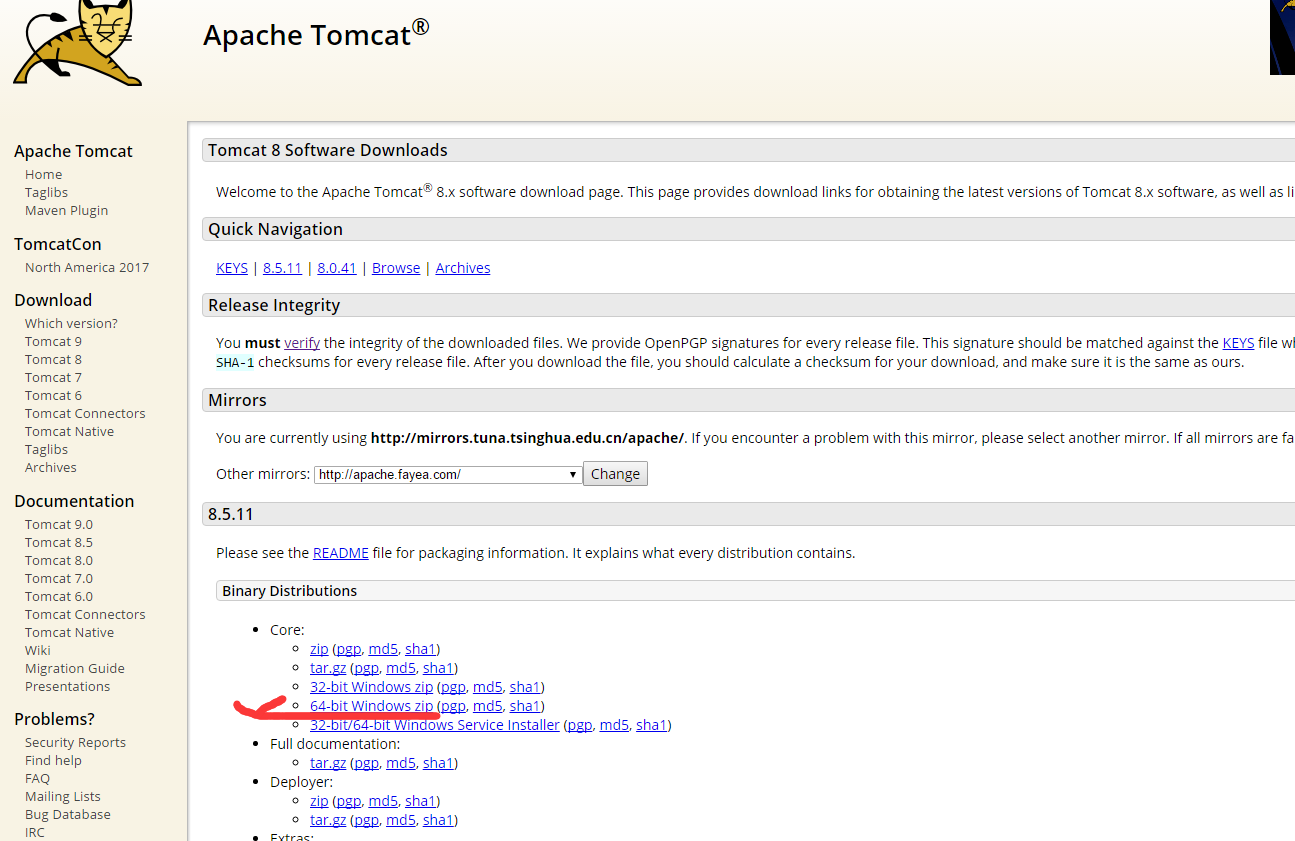
Task: Open sha1 checksum for Core tar.gz
Action: (x=438, y=668)
